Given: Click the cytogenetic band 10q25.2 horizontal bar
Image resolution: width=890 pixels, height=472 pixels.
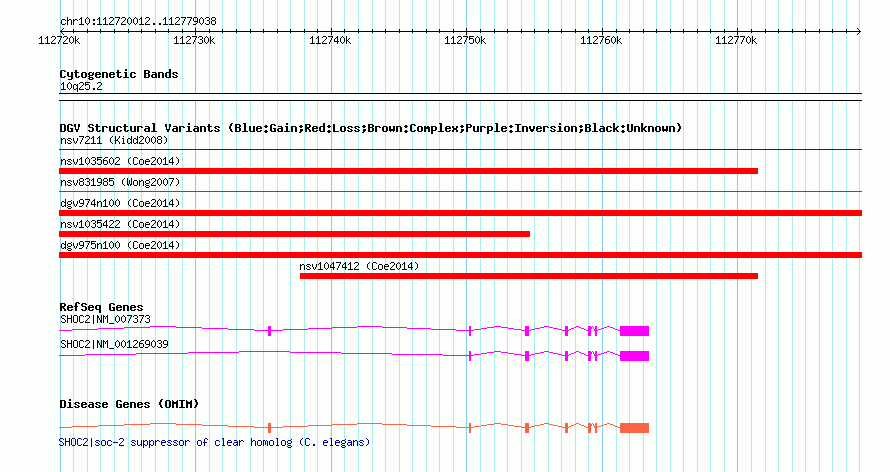Looking at the screenshot, I should point(460,97).
